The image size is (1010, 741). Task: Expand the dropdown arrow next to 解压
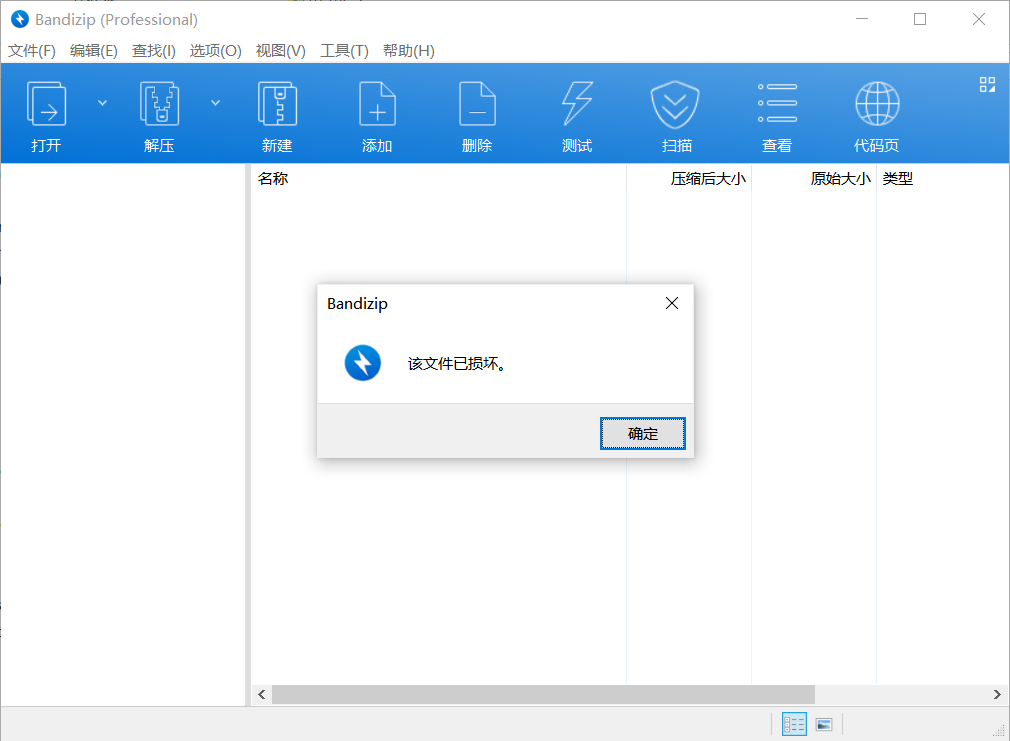coord(216,103)
